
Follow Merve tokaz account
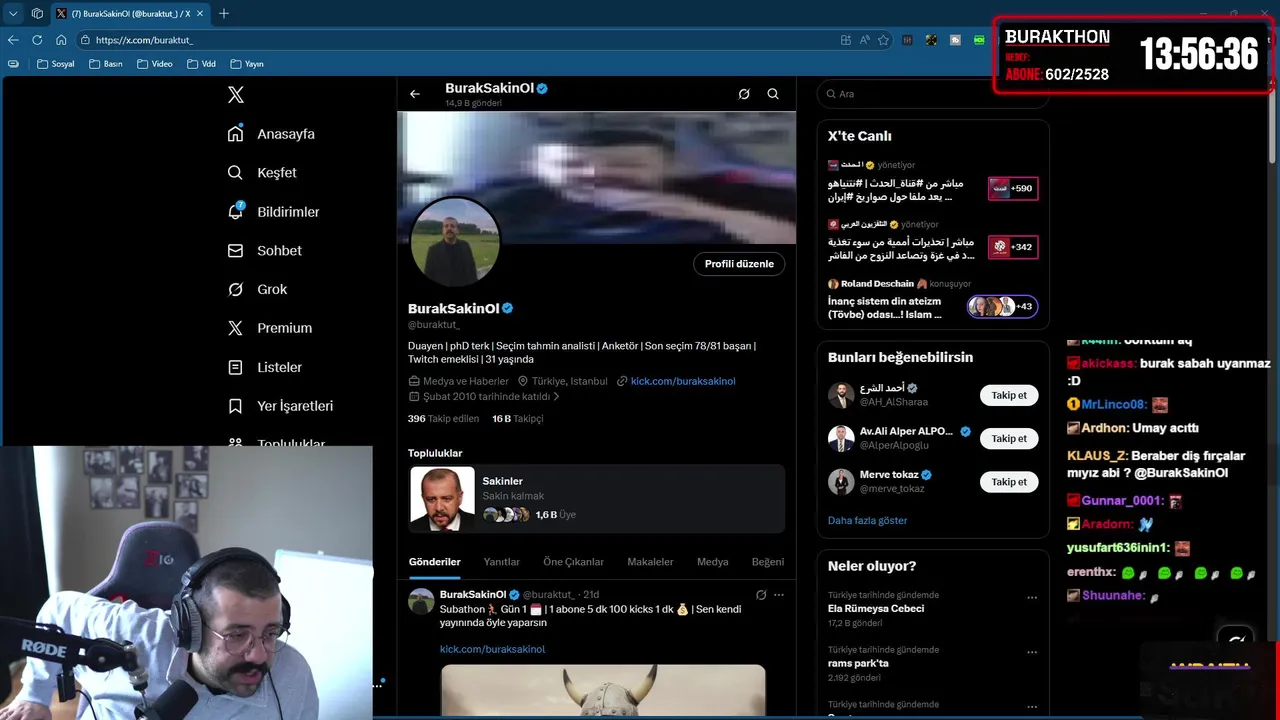[x=1009, y=482]
